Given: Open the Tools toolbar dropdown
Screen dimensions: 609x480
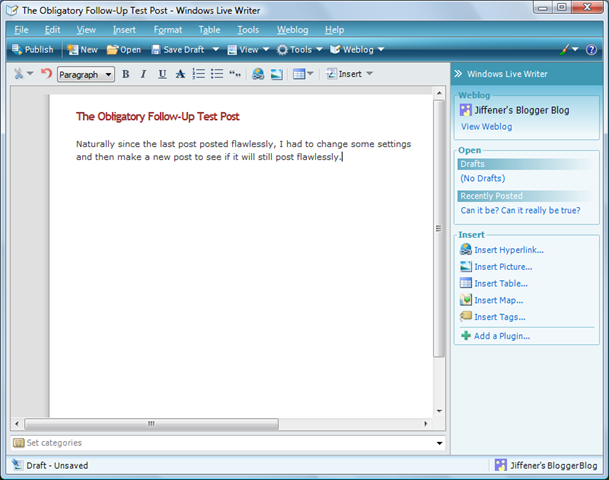Looking at the screenshot, I should point(299,50).
